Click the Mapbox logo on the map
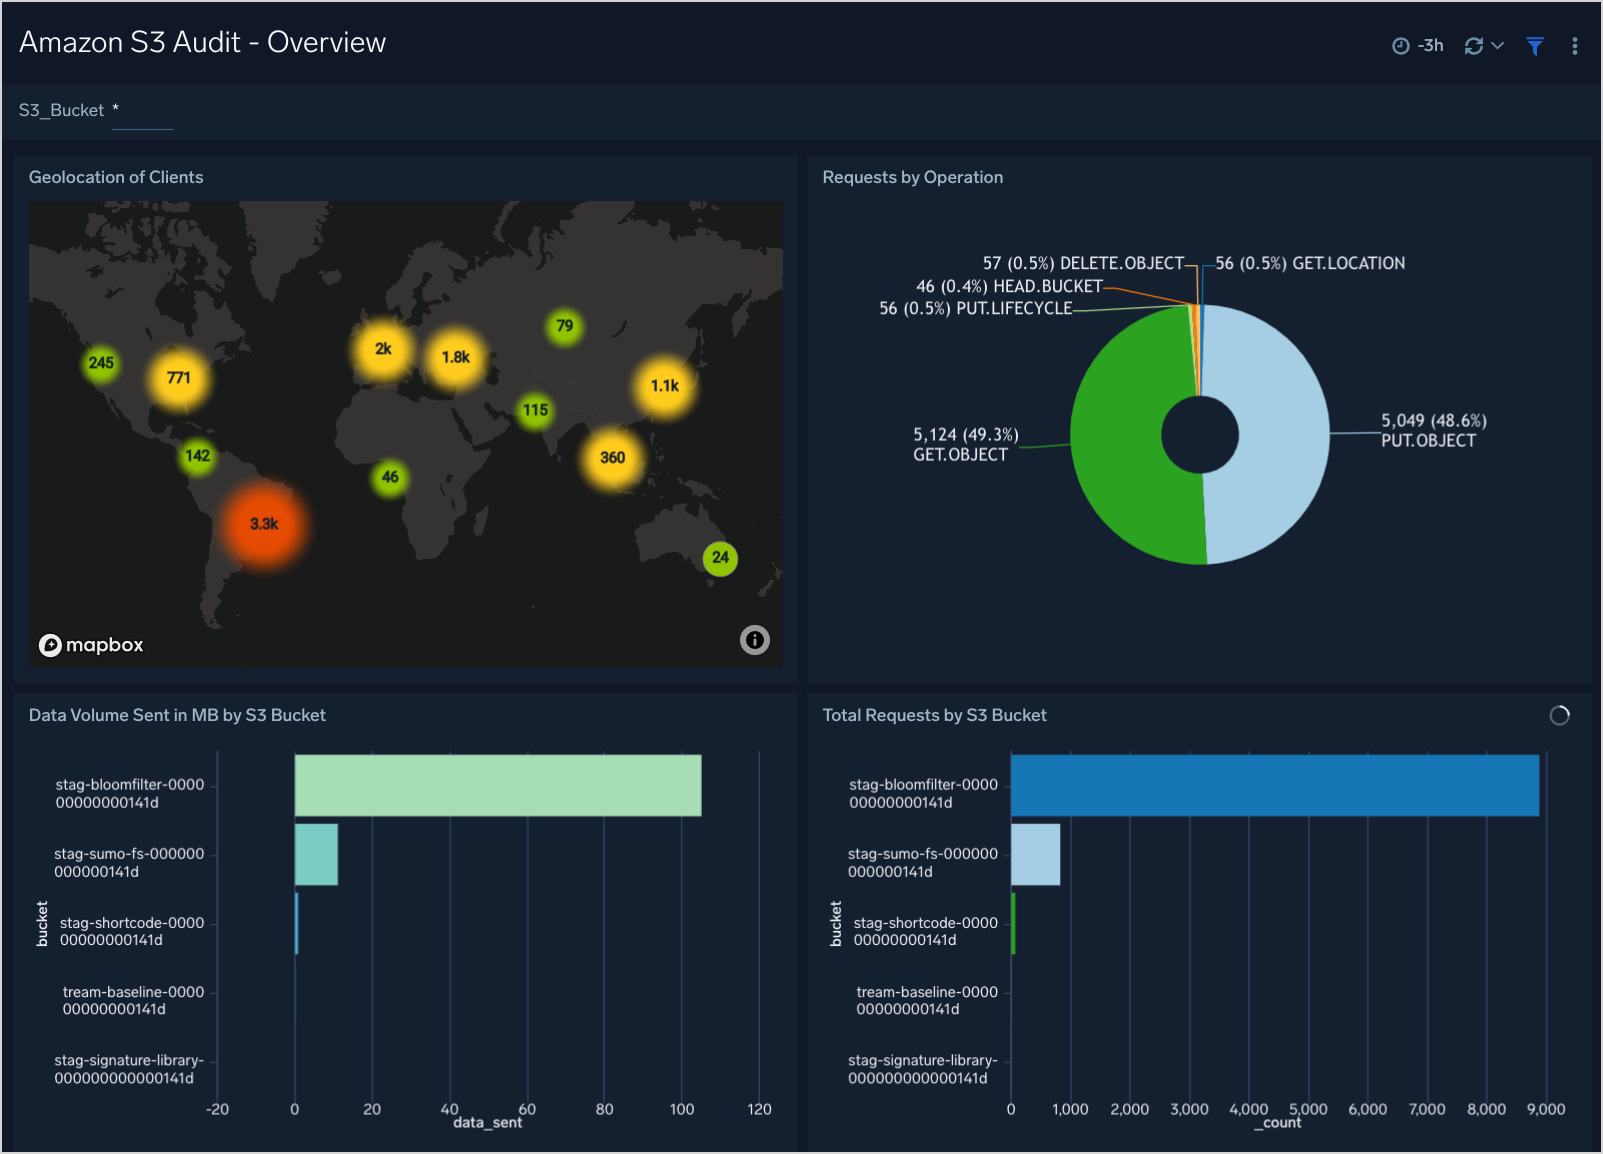Screen dimensions: 1603x1154 (90, 645)
